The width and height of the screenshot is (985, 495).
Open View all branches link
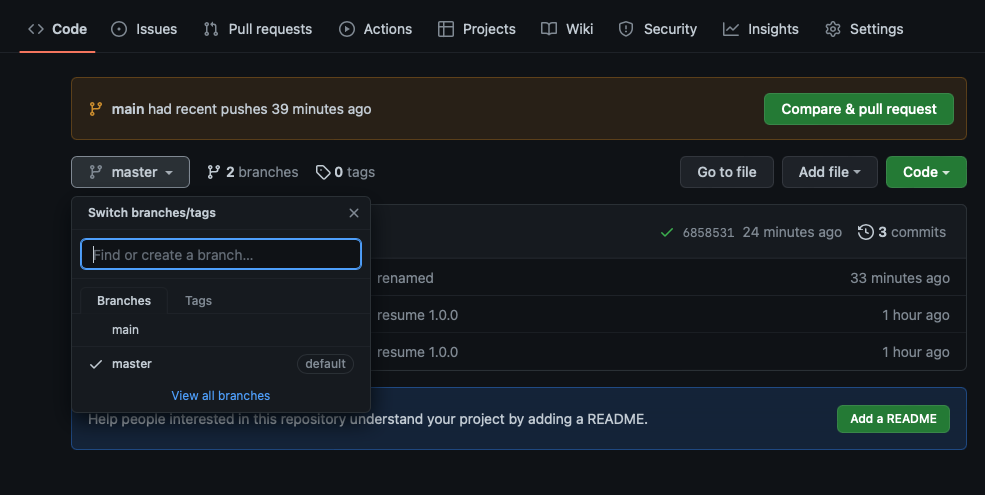[x=220, y=396]
